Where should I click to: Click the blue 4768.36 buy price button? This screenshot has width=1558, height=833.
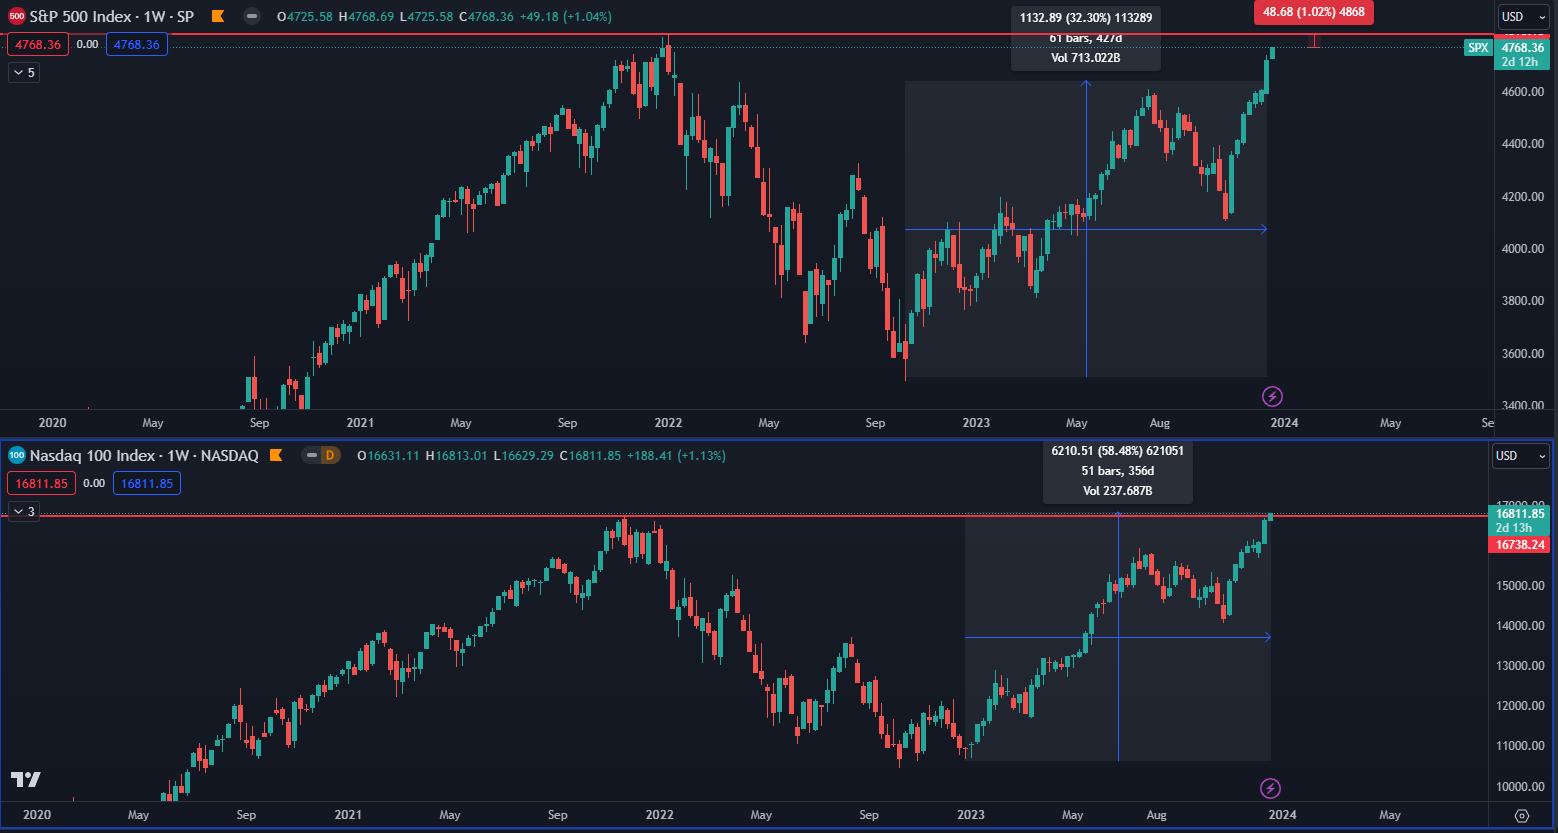pyautogui.click(x=137, y=44)
